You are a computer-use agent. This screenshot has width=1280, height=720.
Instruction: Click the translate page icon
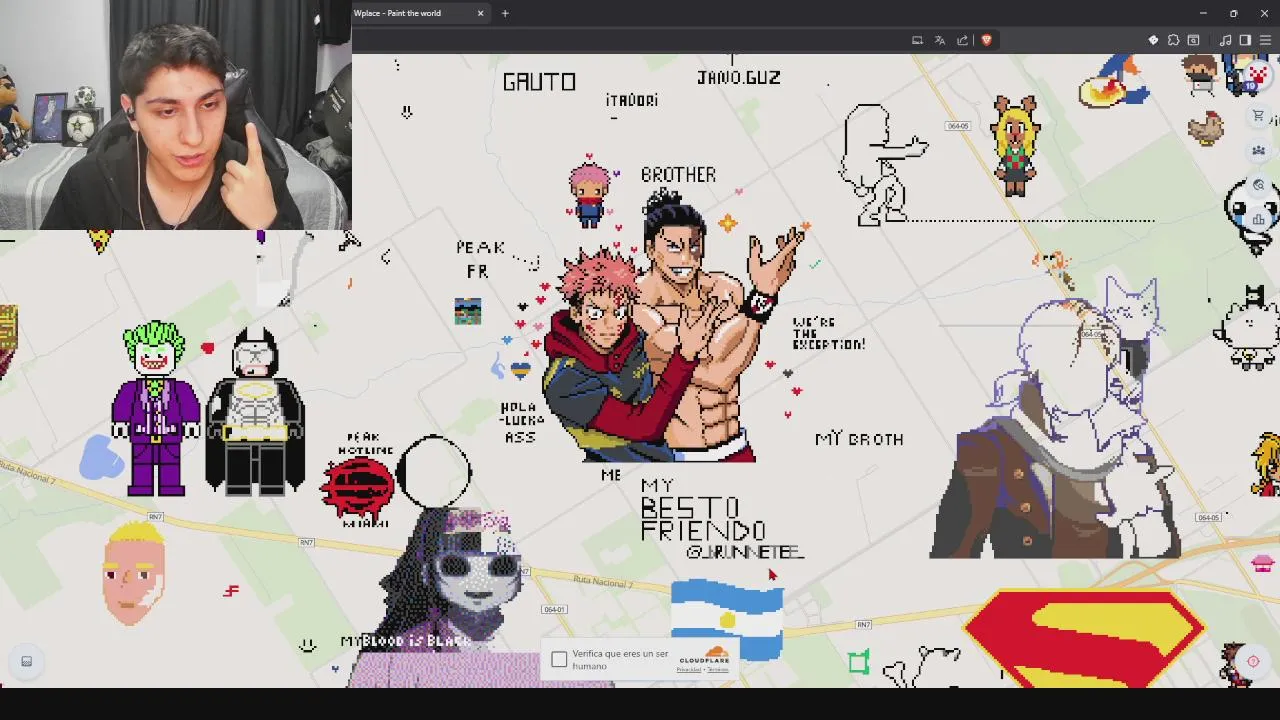point(940,40)
